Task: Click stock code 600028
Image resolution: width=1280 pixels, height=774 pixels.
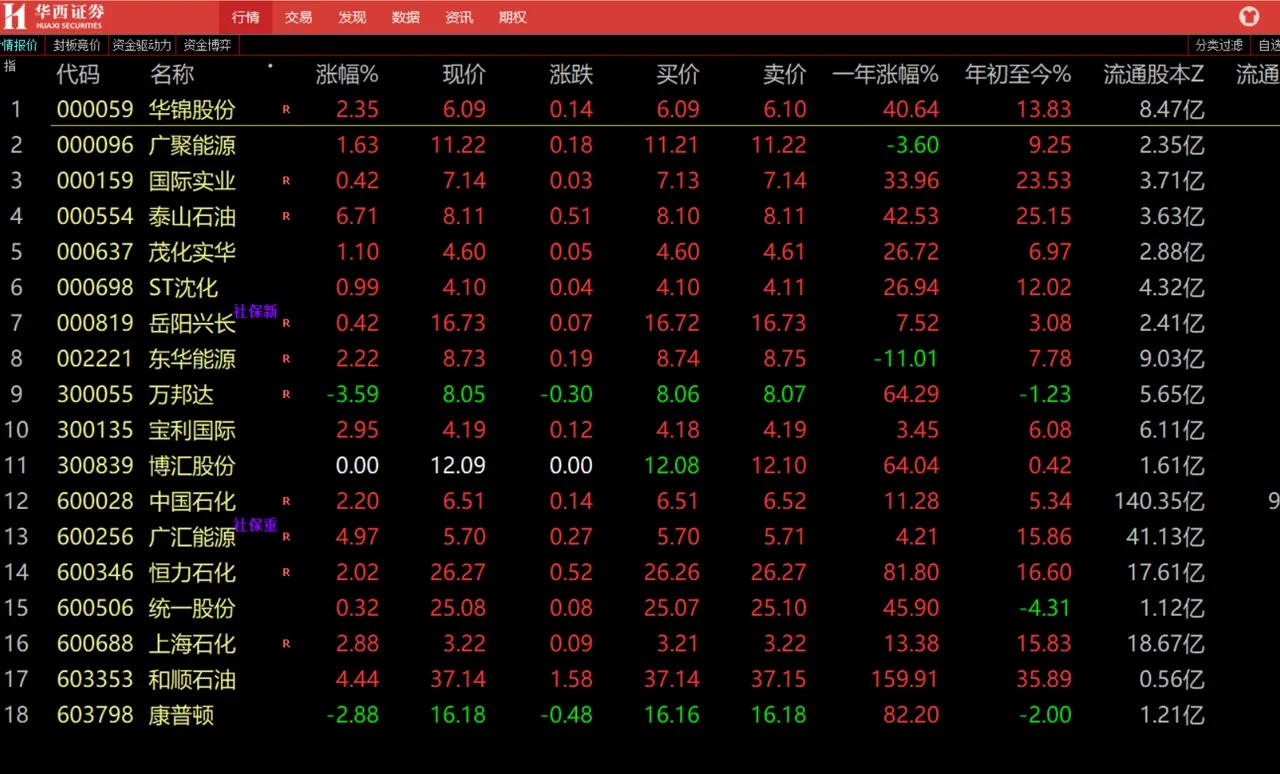Action: (x=95, y=502)
